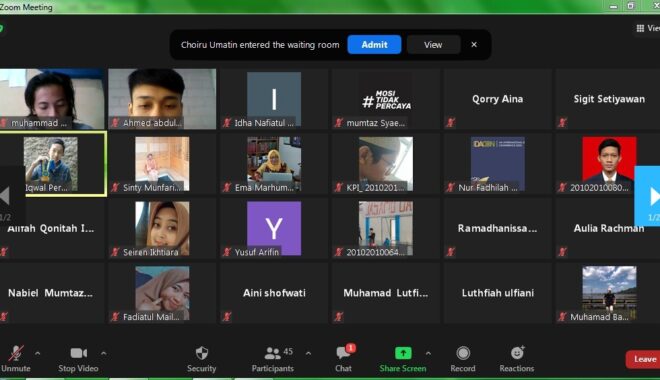Open audio options arrow beside Unmute
The height and width of the screenshot is (380, 660).
pyautogui.click(x=37, y=353)
